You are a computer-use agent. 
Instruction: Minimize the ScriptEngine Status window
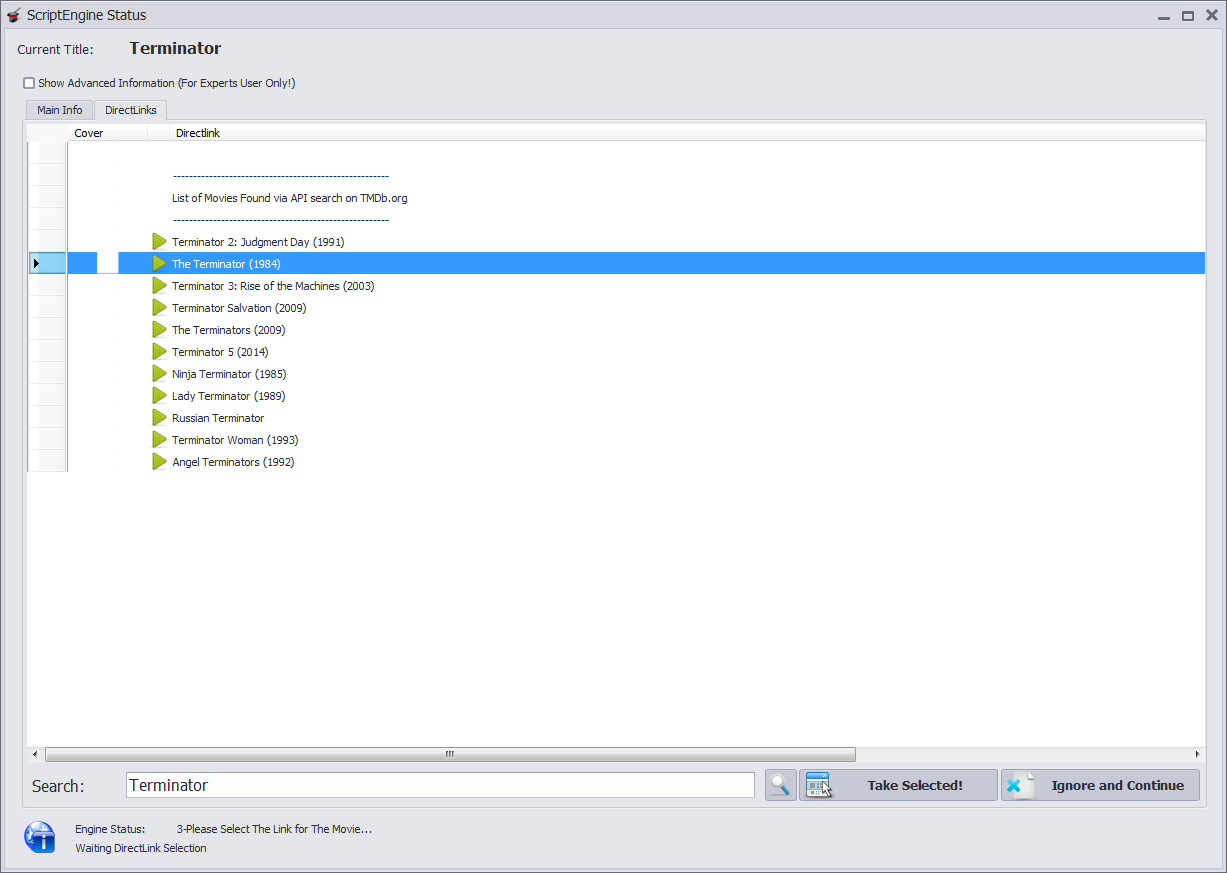(x=1164, y=16)
